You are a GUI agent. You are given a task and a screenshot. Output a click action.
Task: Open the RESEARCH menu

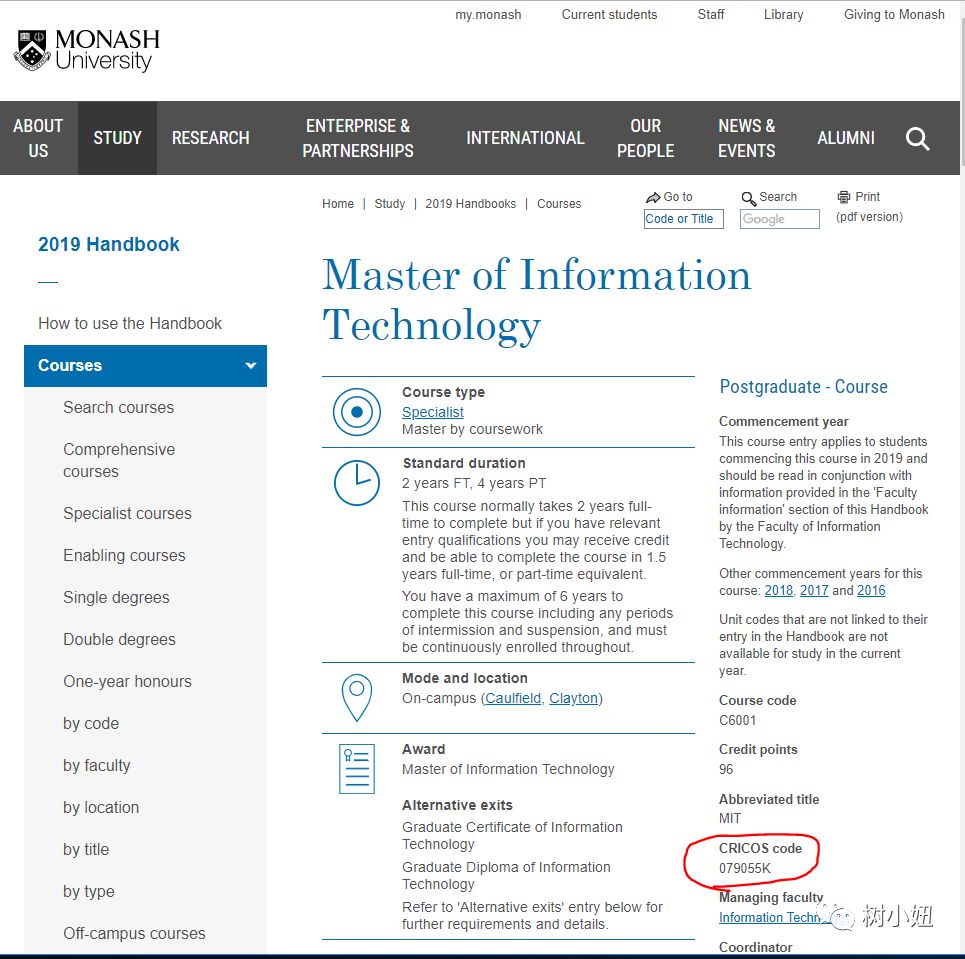point(210,138)
